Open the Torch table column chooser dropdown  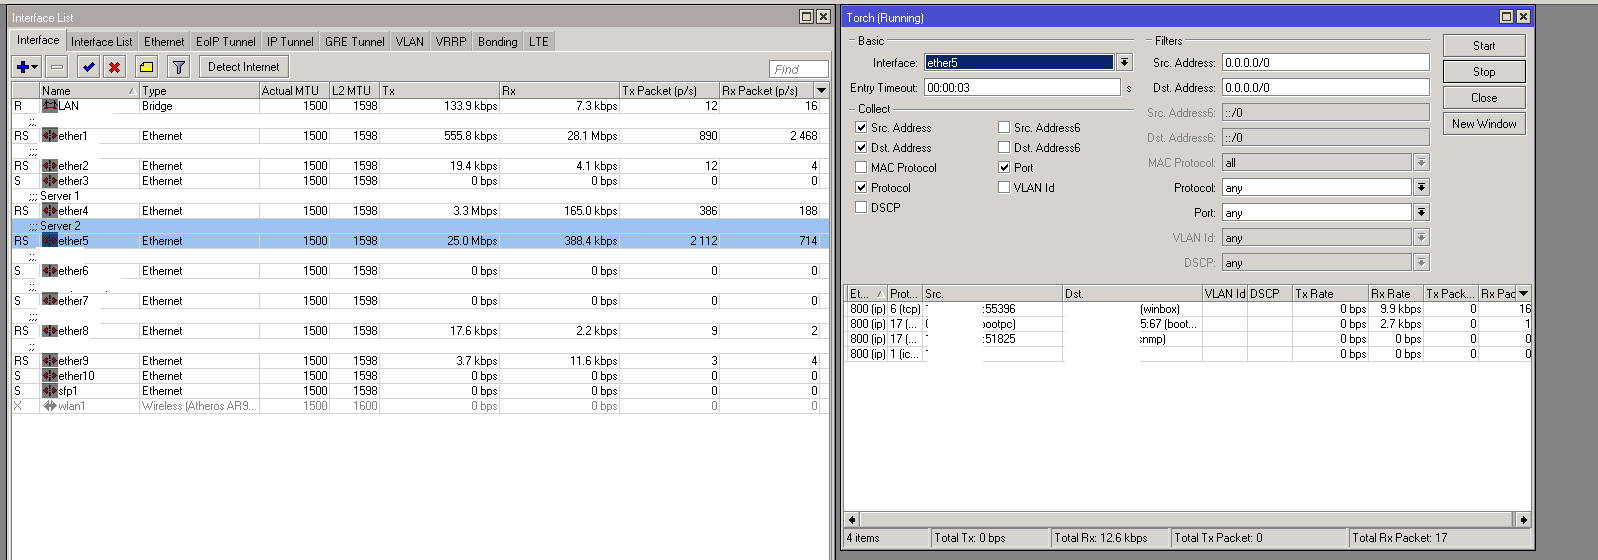pyautogui.click(x=1524, y=294)
